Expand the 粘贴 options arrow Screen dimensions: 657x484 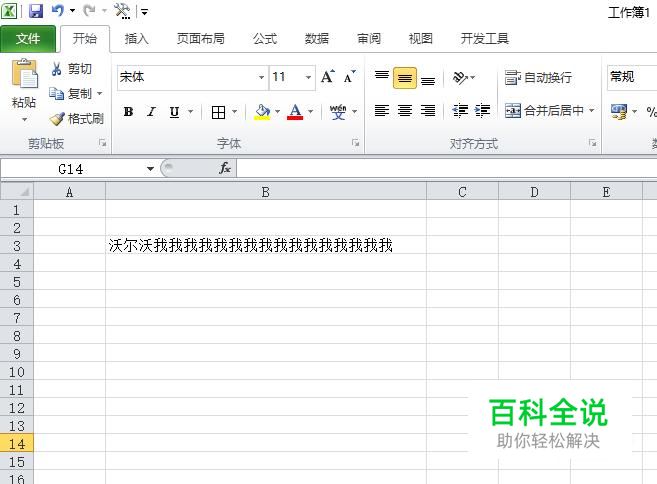point(24,119)
